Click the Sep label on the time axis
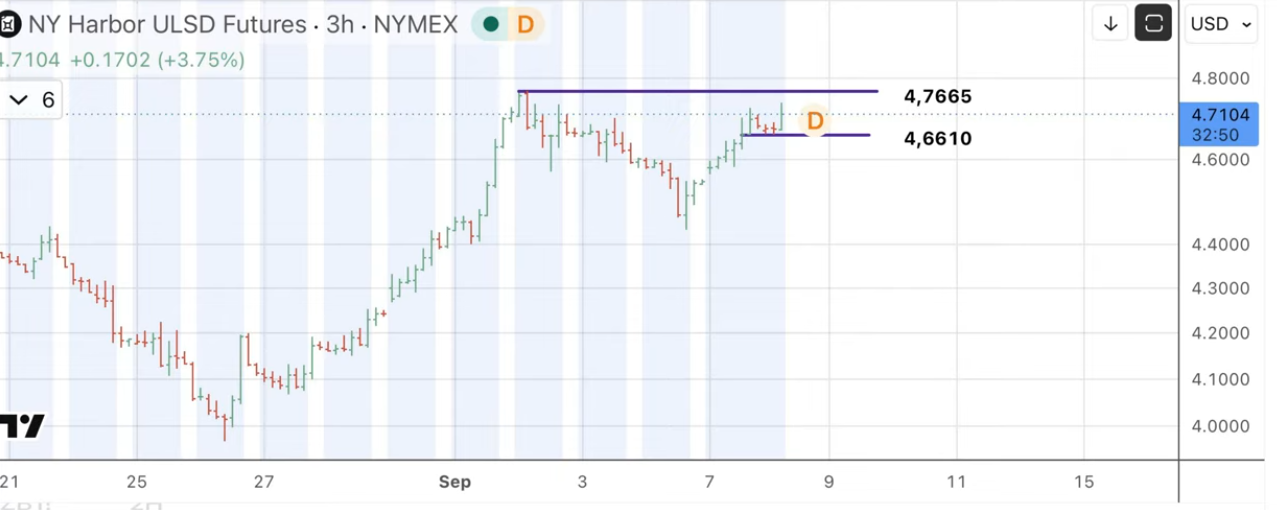 (x=454, y=482)
